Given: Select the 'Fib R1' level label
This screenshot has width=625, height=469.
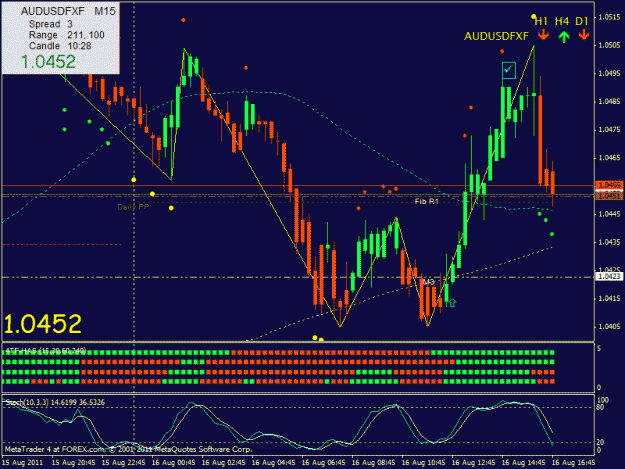Looking at the screenshot, I should 426,202.
